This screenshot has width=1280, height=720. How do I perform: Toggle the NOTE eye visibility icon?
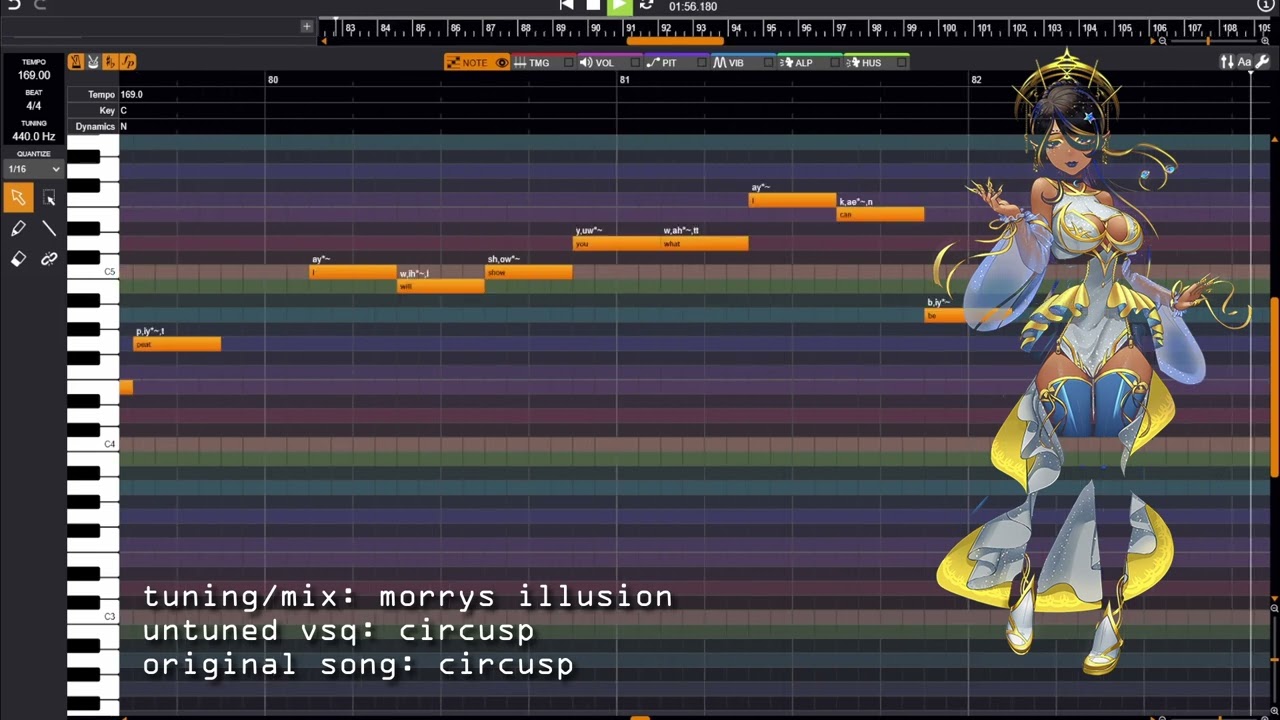click(x=502, y=62)
